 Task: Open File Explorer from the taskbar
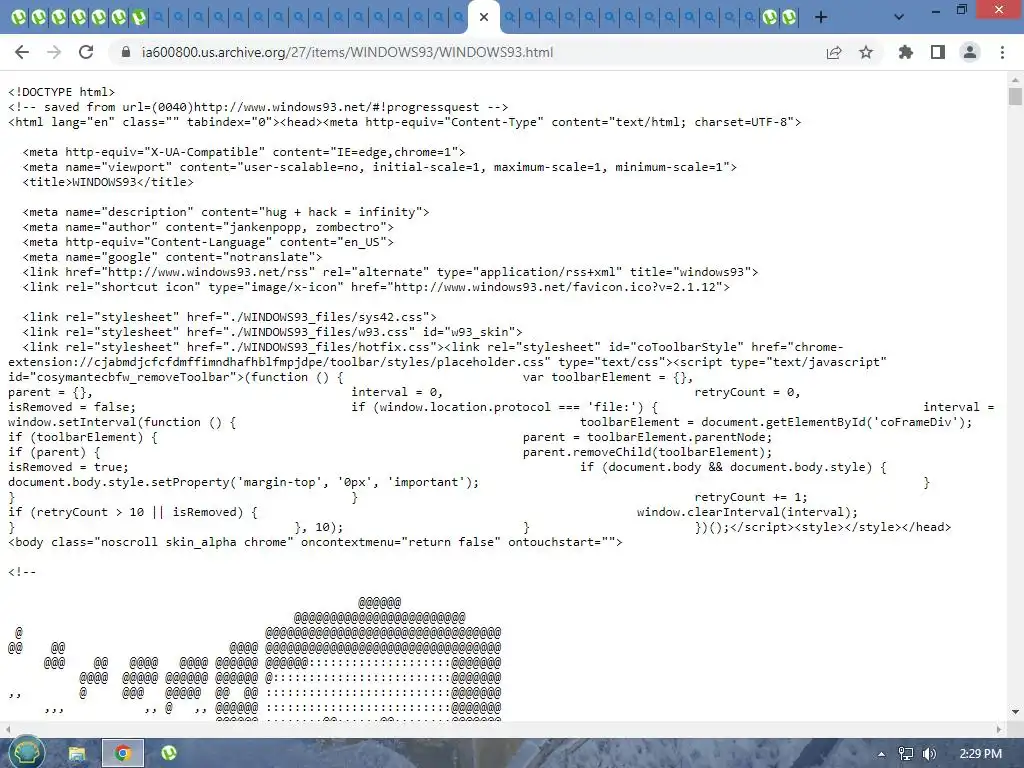tap(77, 754)
